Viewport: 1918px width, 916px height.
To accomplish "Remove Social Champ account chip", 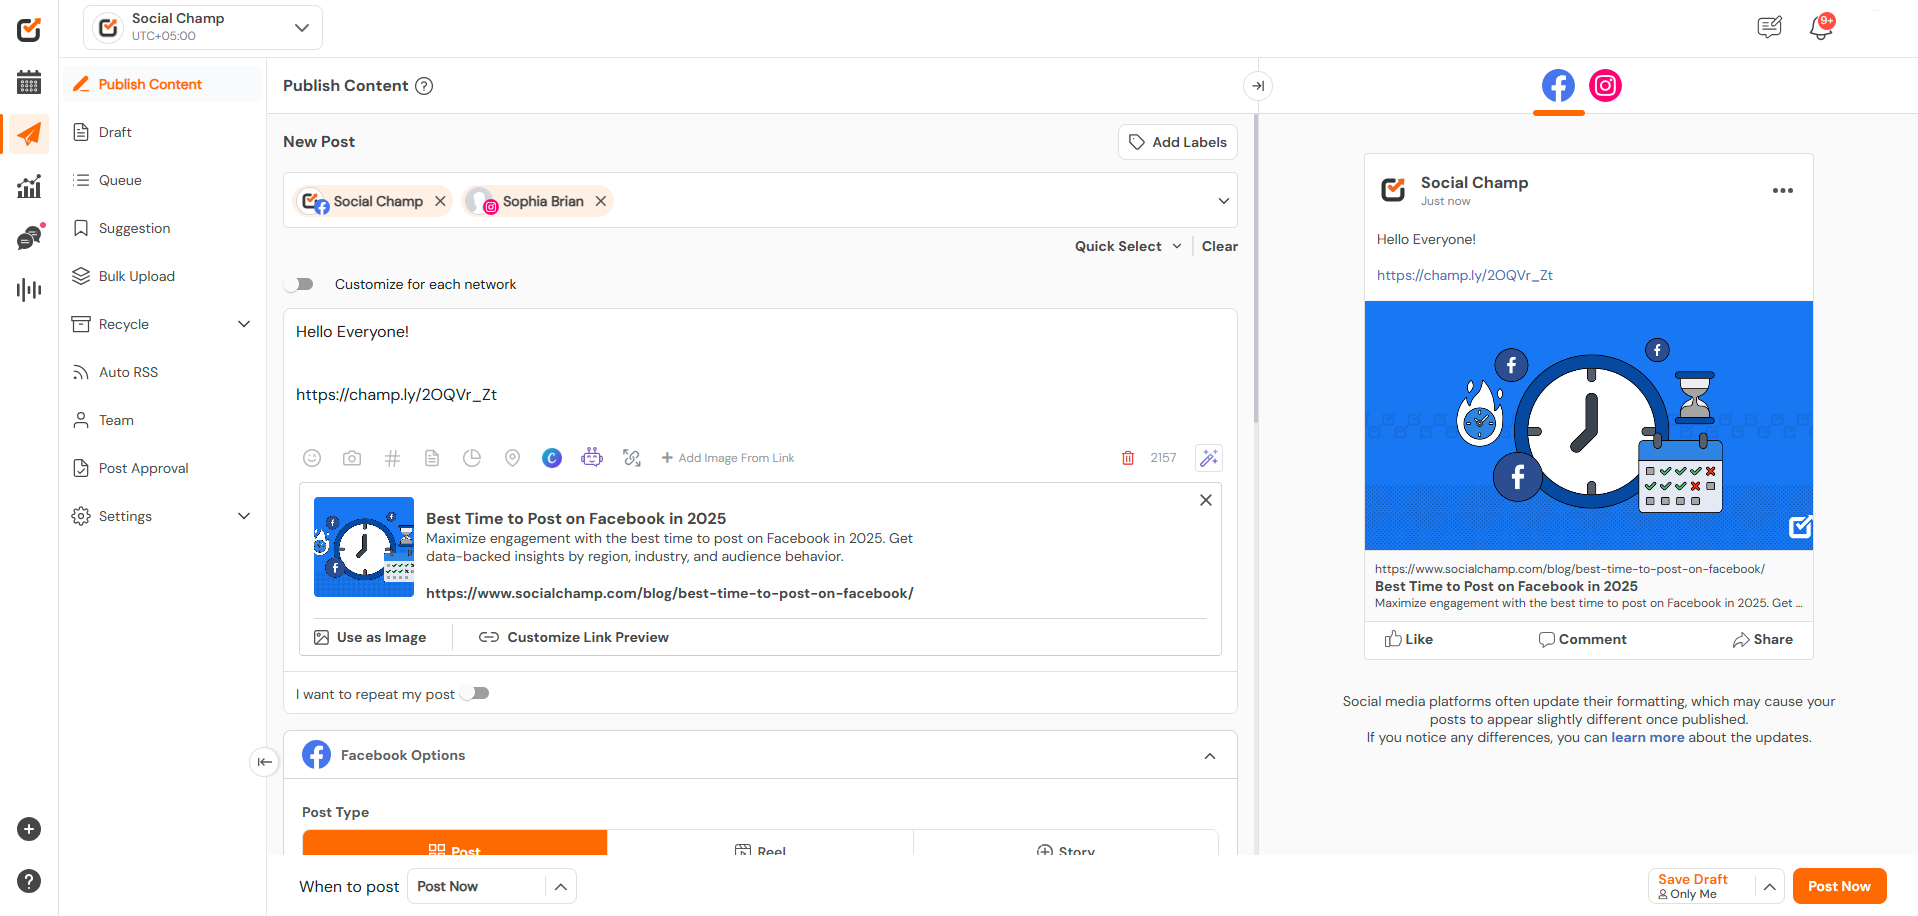I will tap(440, 201).
